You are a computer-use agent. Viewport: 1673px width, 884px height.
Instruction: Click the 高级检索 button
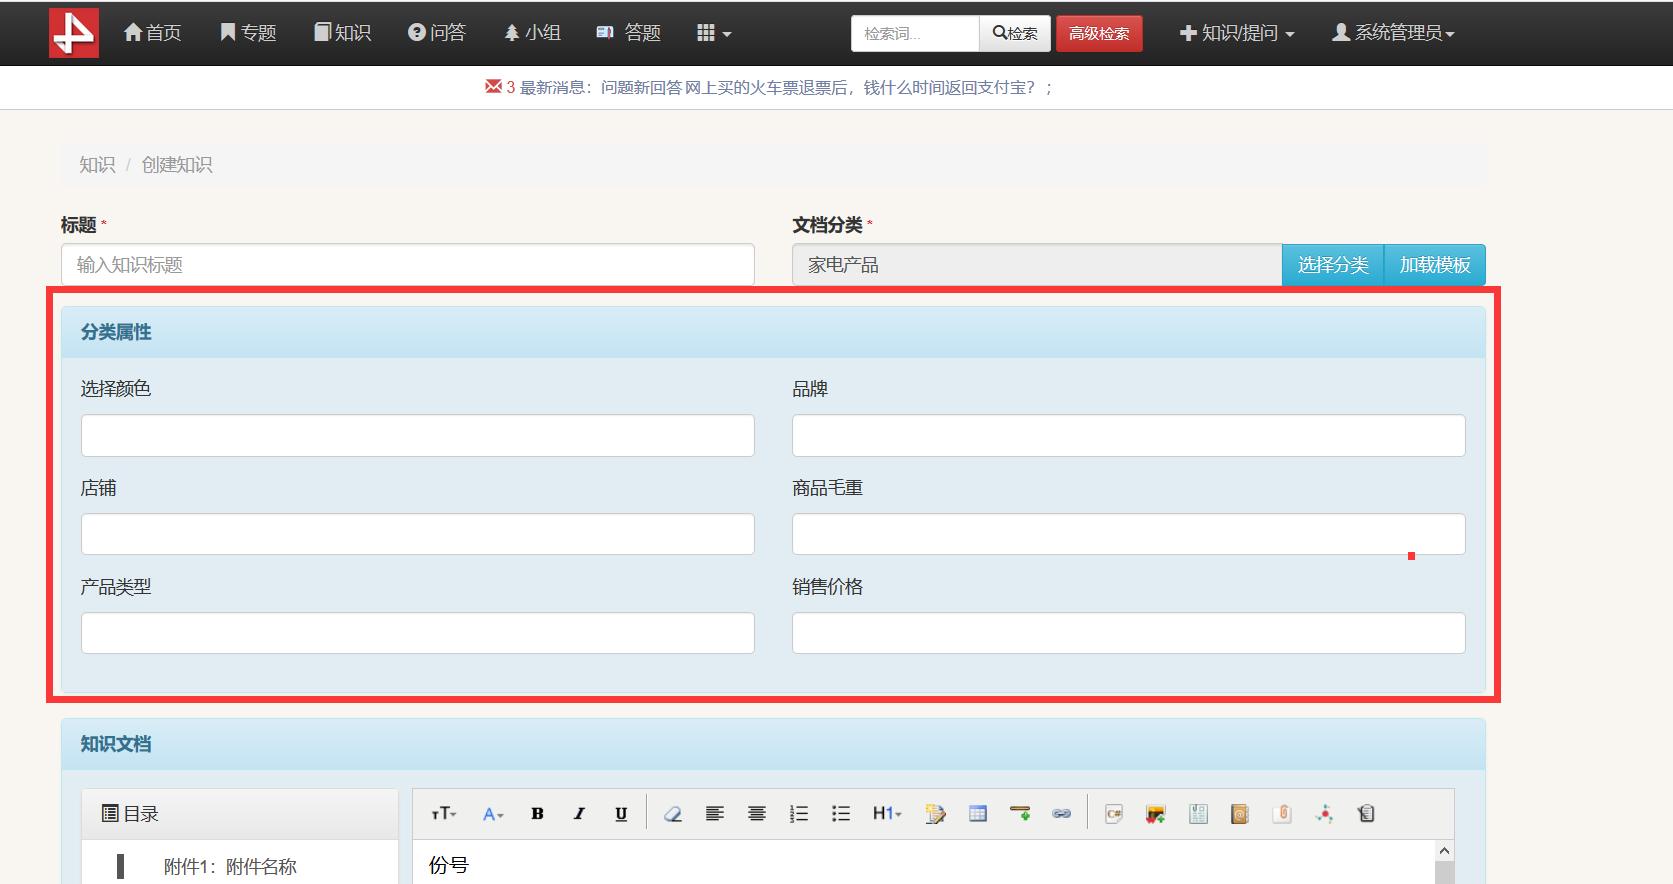point(1099,33)
